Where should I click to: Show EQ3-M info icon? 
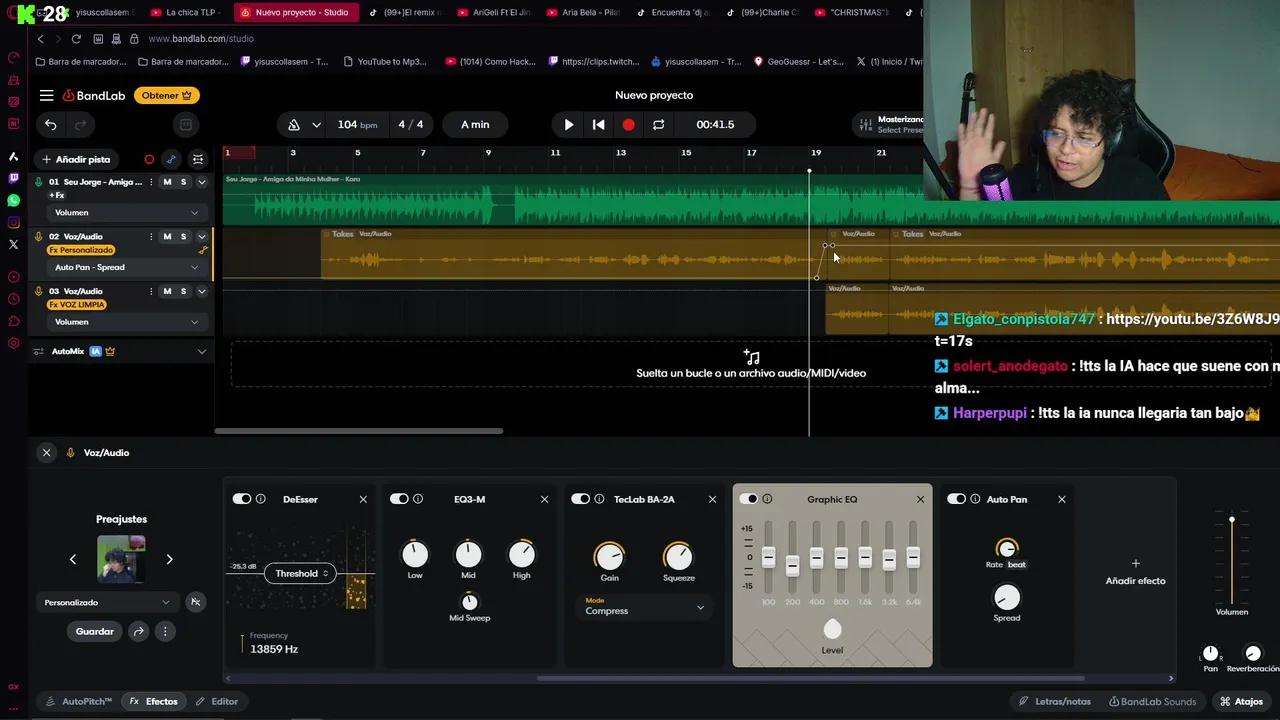click(418, 499)
